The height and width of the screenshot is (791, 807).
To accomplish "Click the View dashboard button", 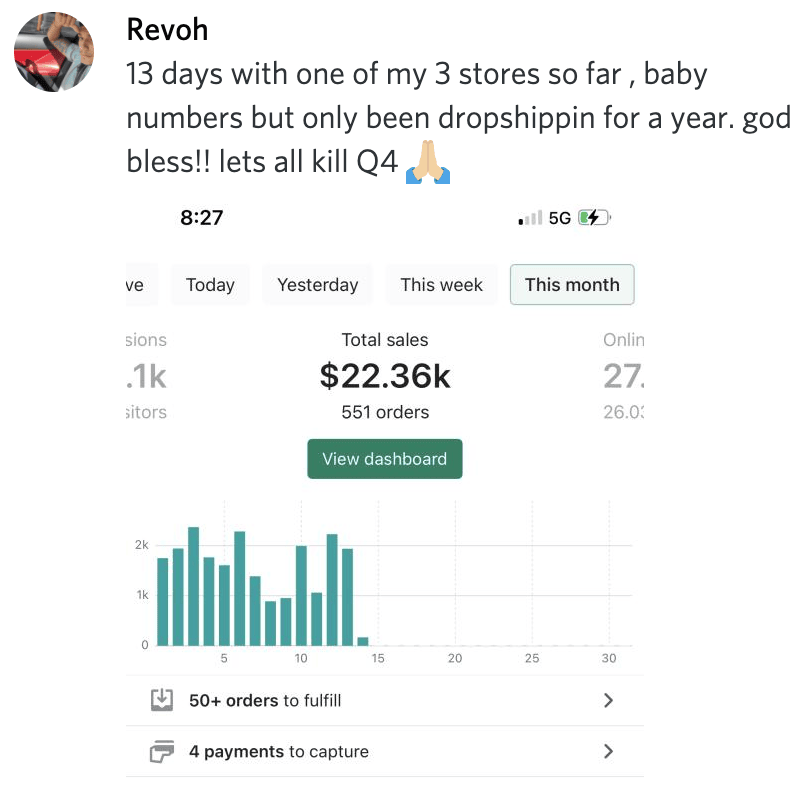I will [x=384, y=459].
